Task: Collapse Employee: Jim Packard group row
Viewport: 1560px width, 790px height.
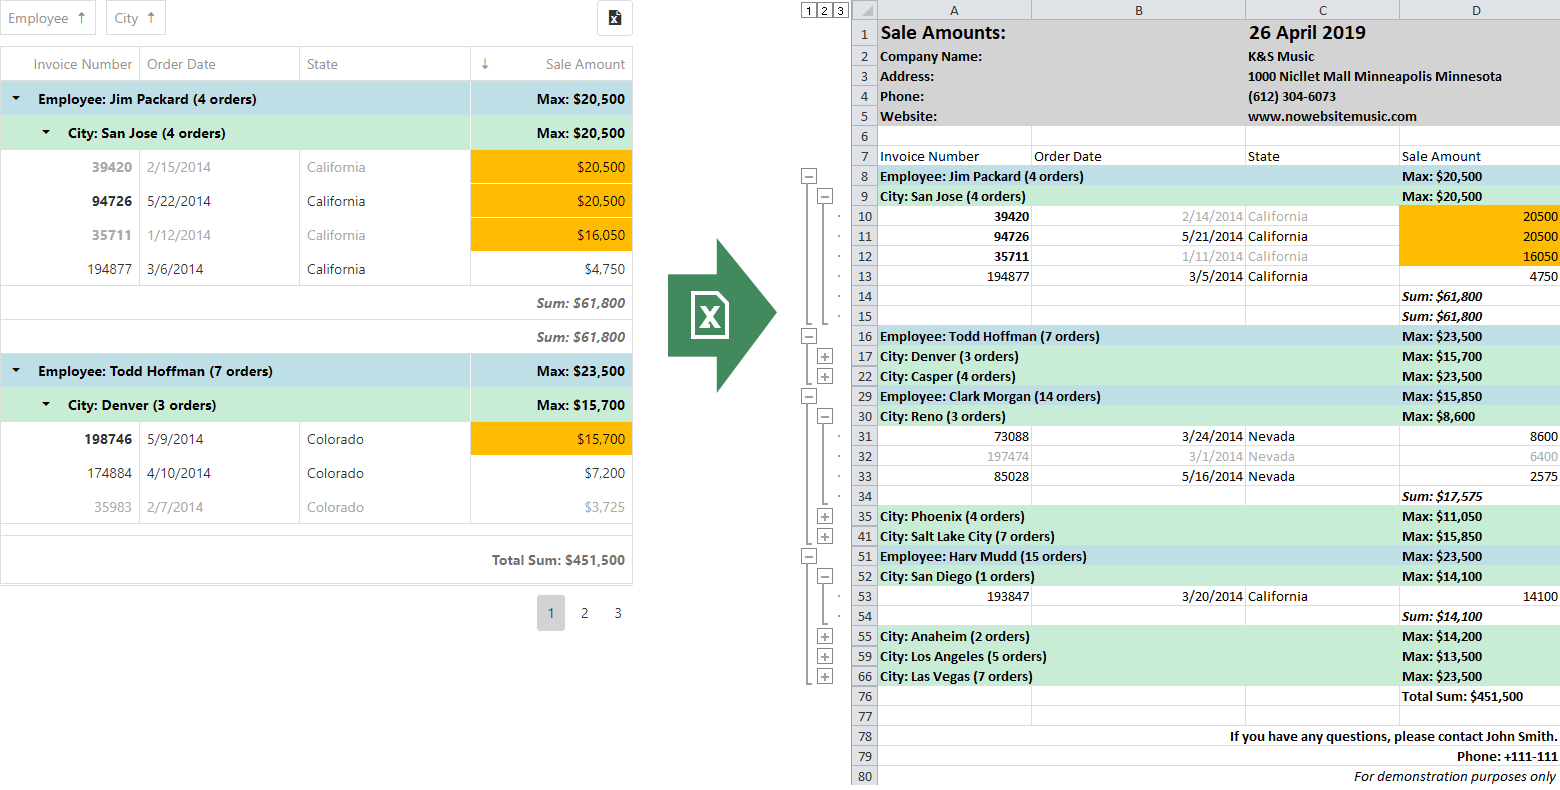Action: click(x=16, y=99)
